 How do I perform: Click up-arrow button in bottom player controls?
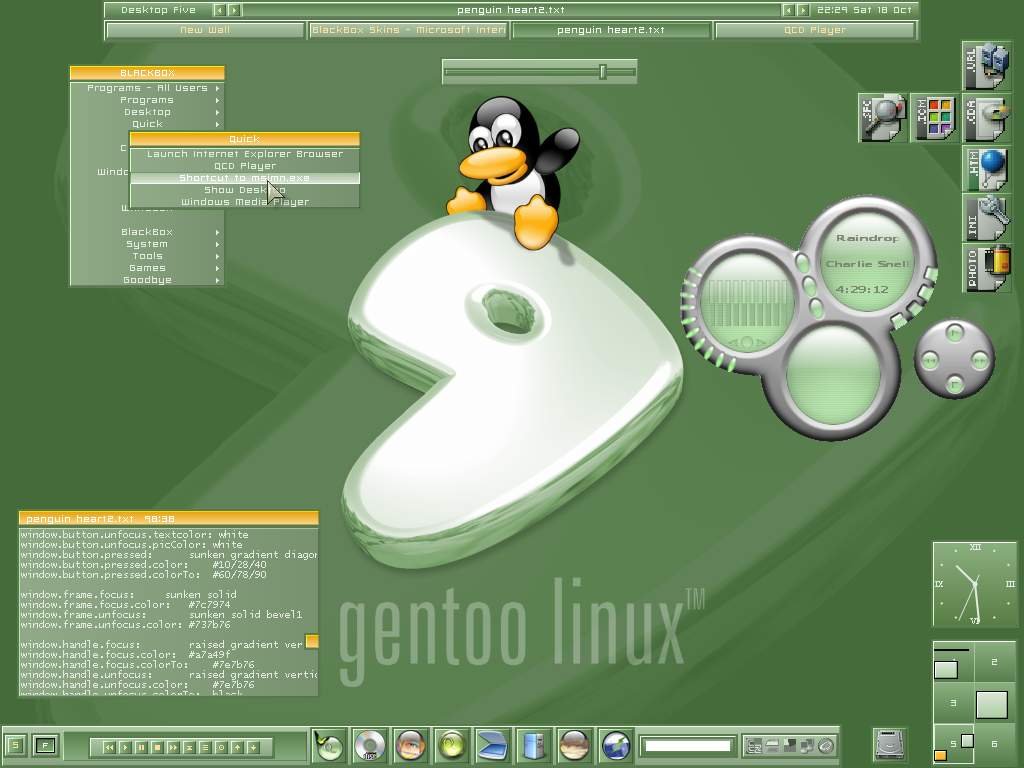point(237,747)
